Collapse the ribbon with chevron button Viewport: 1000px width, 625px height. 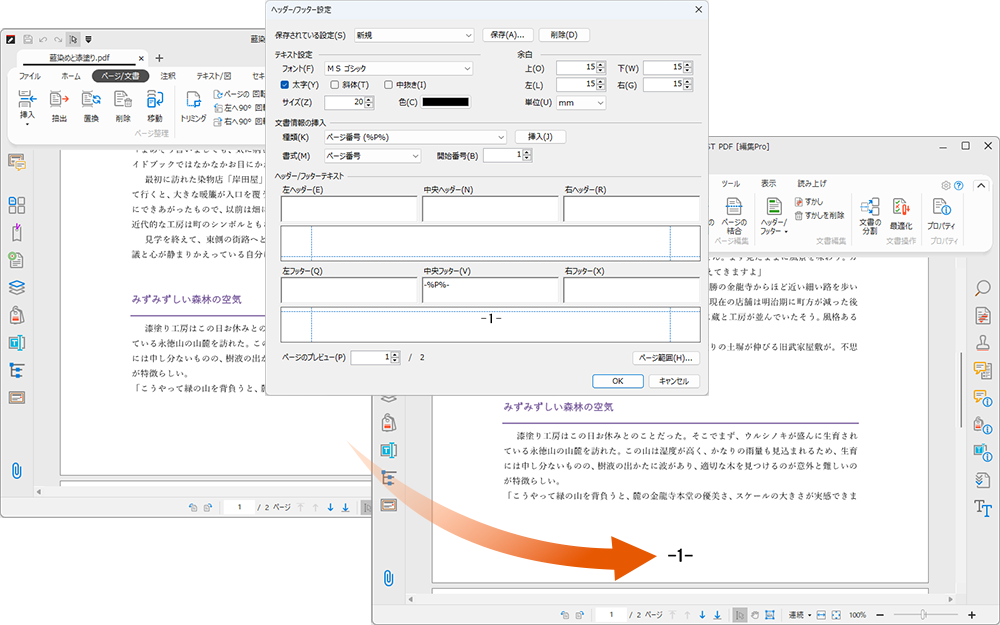(980, 186)
